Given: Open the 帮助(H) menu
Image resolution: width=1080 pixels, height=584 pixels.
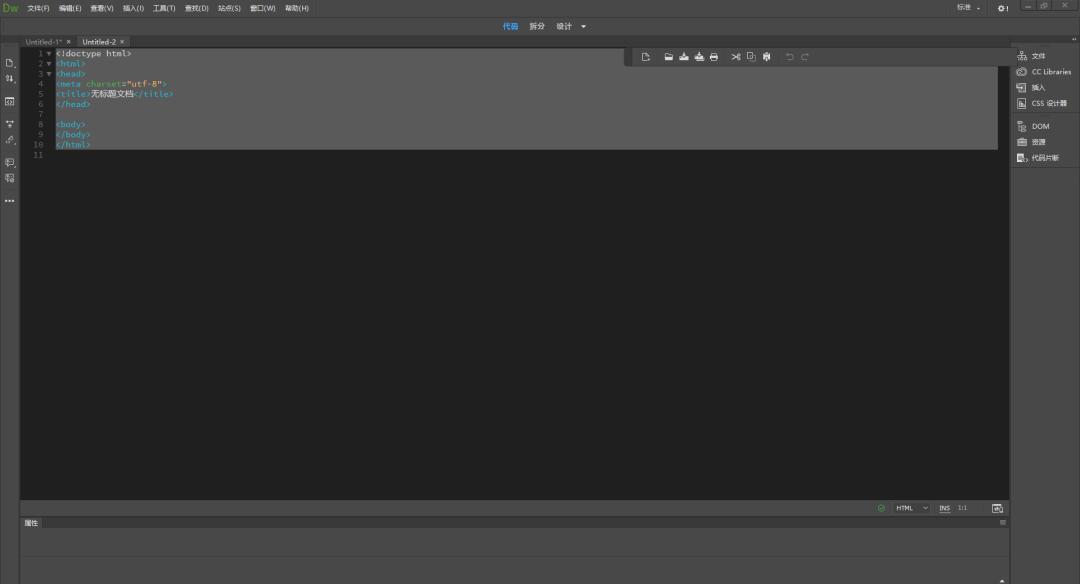Looking at the screenshot, I should tap(297, 8).
